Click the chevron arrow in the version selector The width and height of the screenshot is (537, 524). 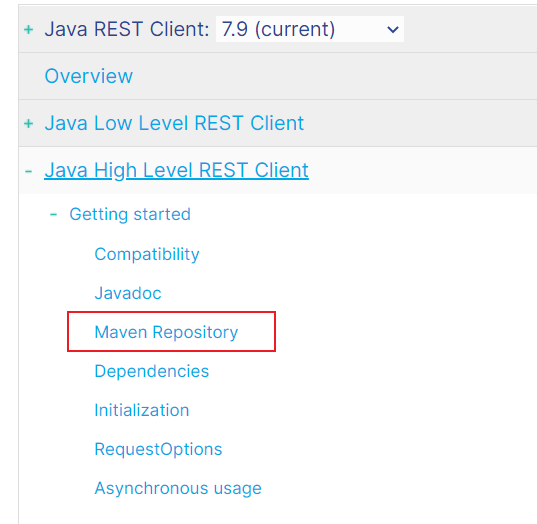click(x=392, y=29)
